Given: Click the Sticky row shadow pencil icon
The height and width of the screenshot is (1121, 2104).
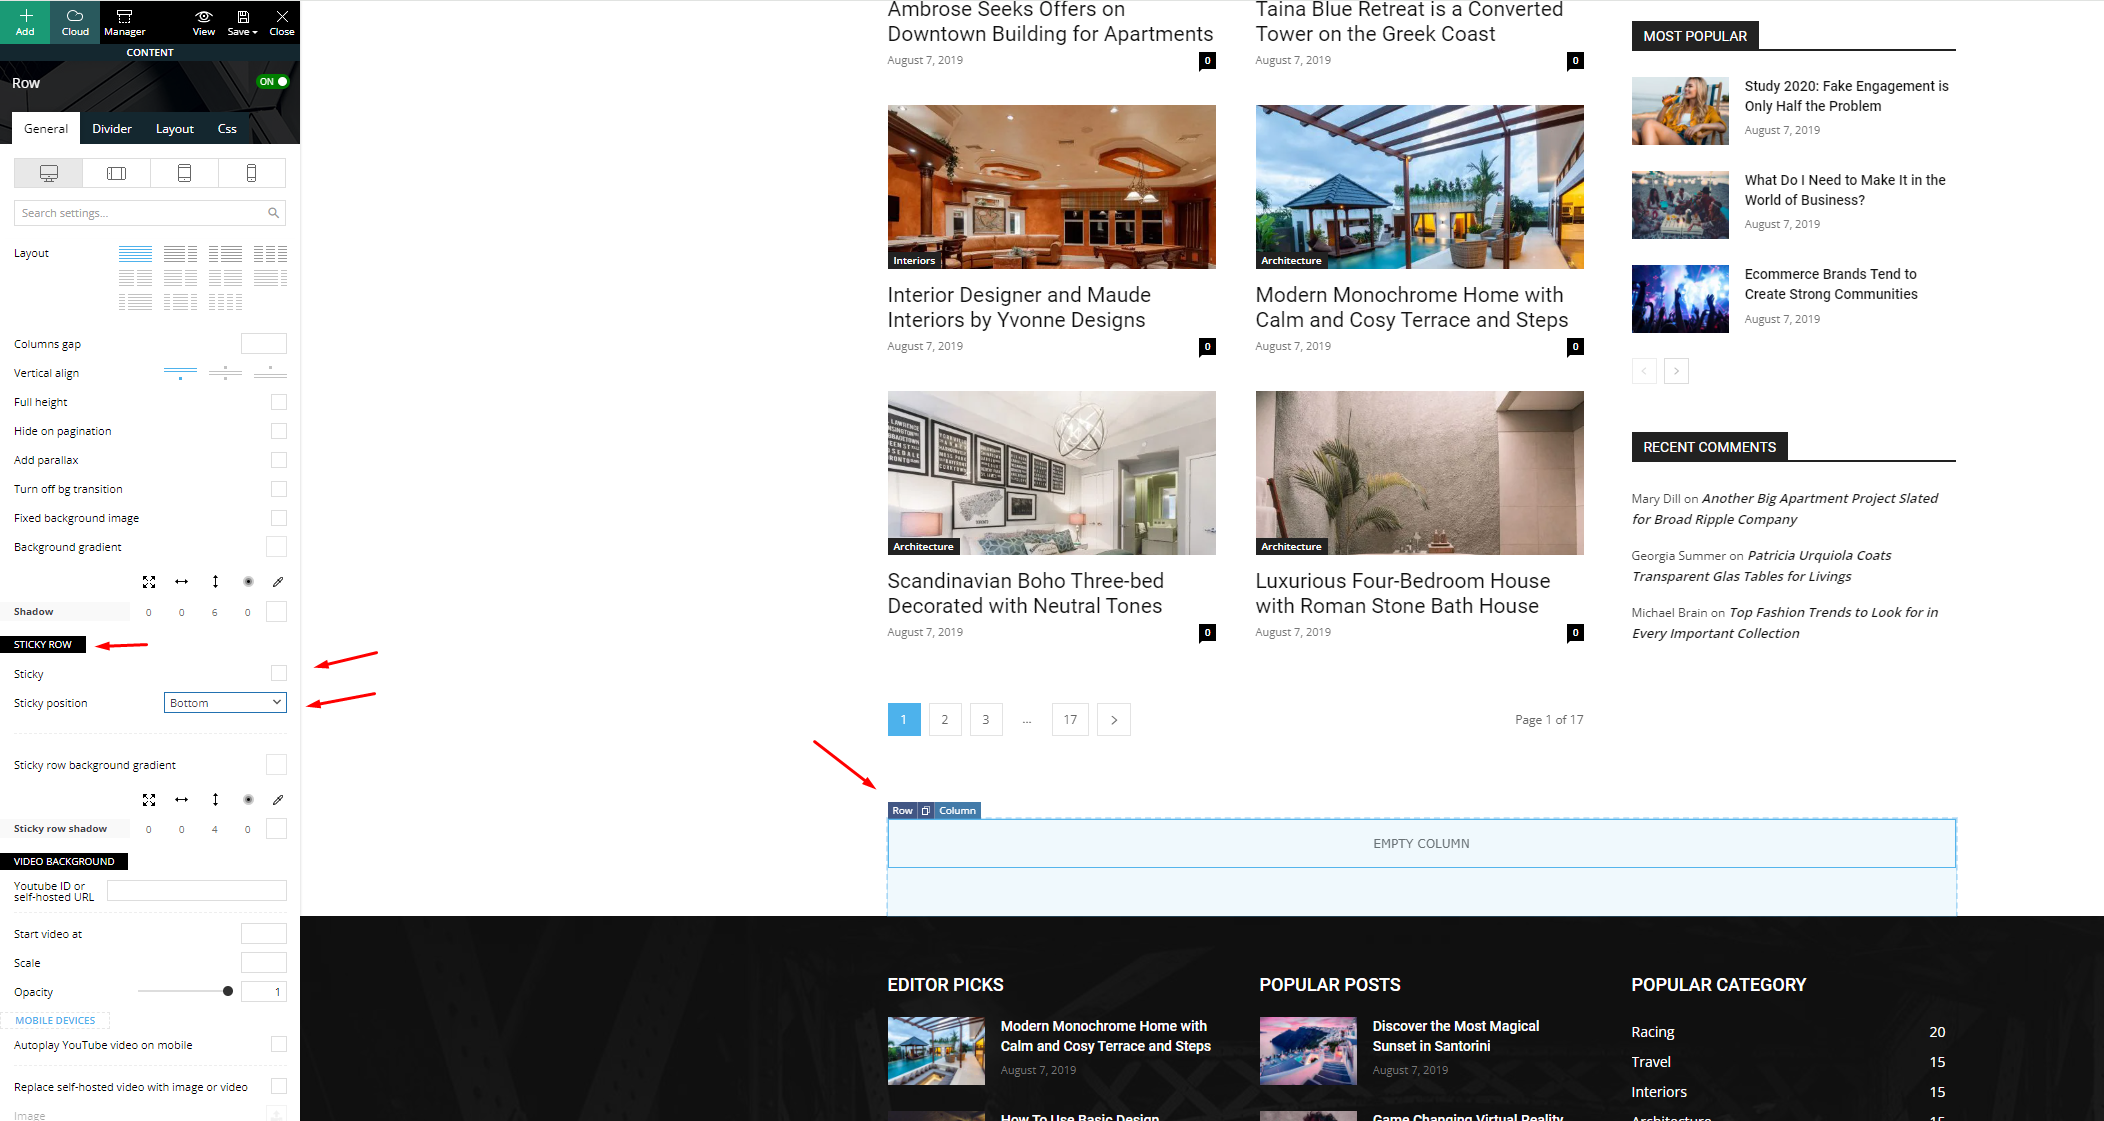Looking at the screenshot, I should (x=278, y=800).
